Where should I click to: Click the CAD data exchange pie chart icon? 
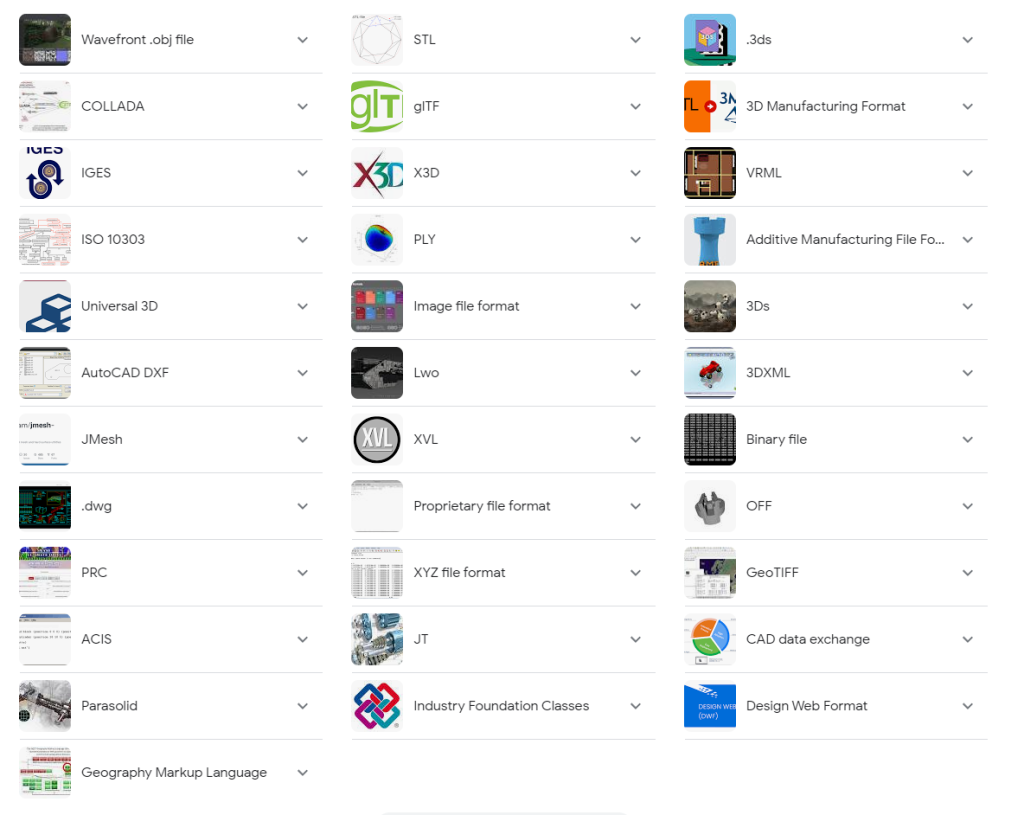(x=710, y=639)
